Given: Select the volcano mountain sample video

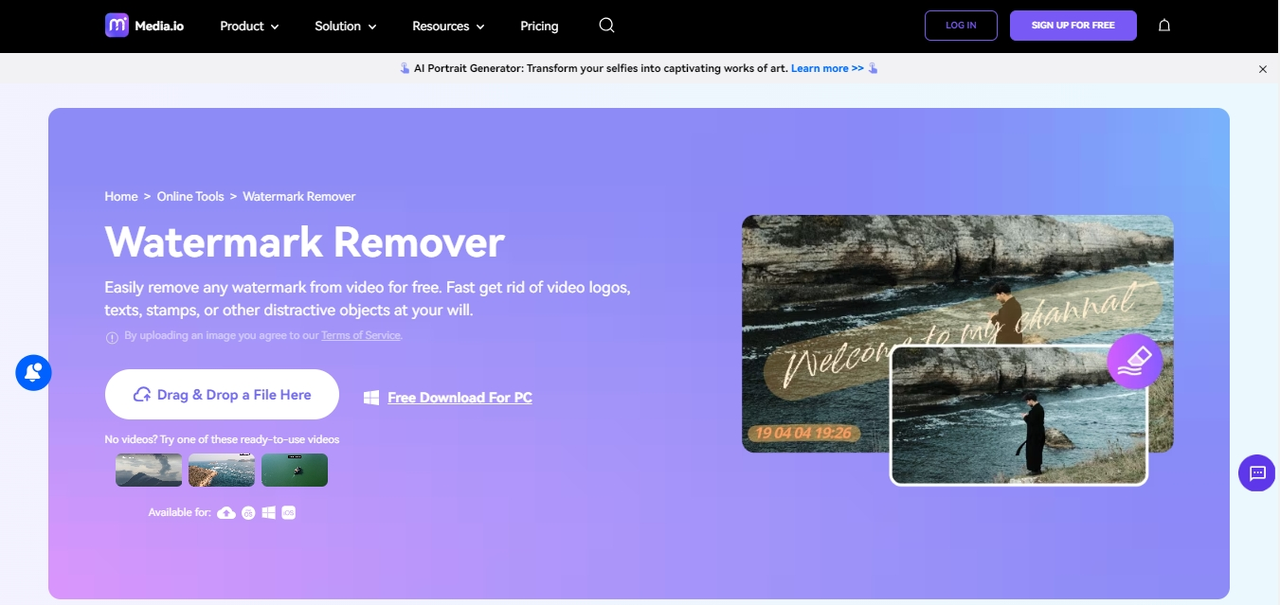Looking at the screenshot, I should click(149, 470).
